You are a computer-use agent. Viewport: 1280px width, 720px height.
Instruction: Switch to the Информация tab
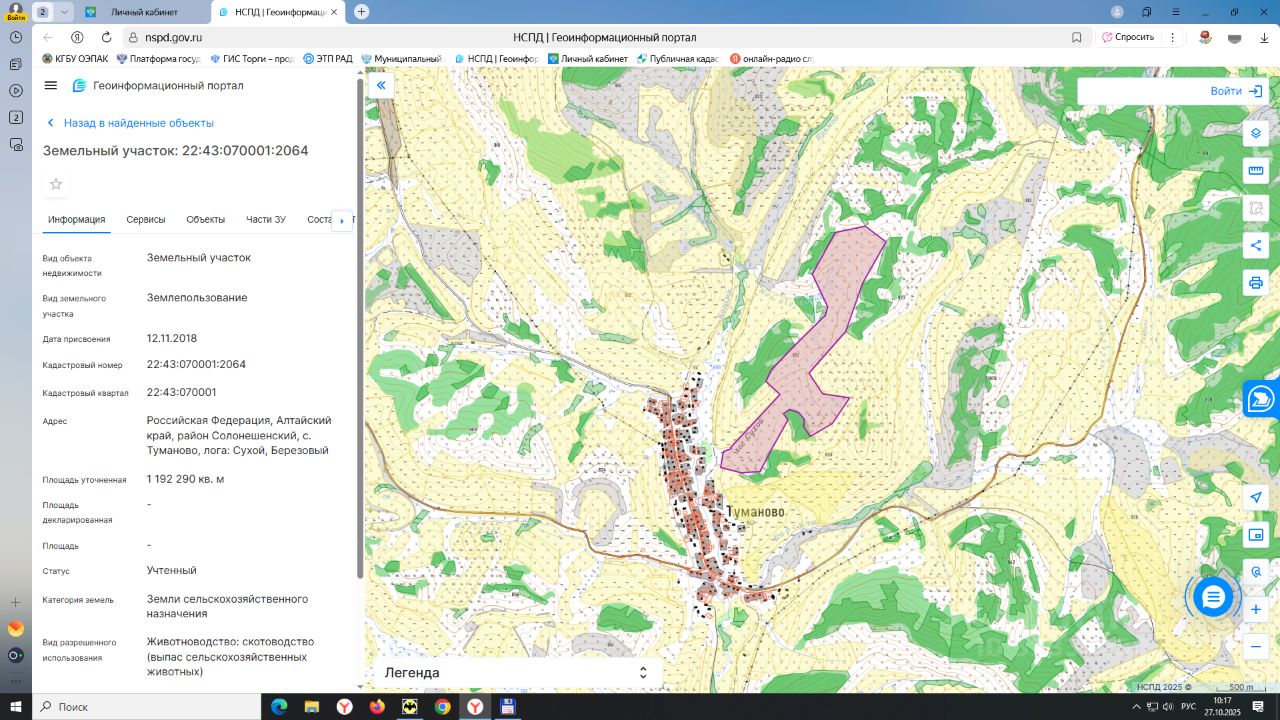tap(76, 220)
